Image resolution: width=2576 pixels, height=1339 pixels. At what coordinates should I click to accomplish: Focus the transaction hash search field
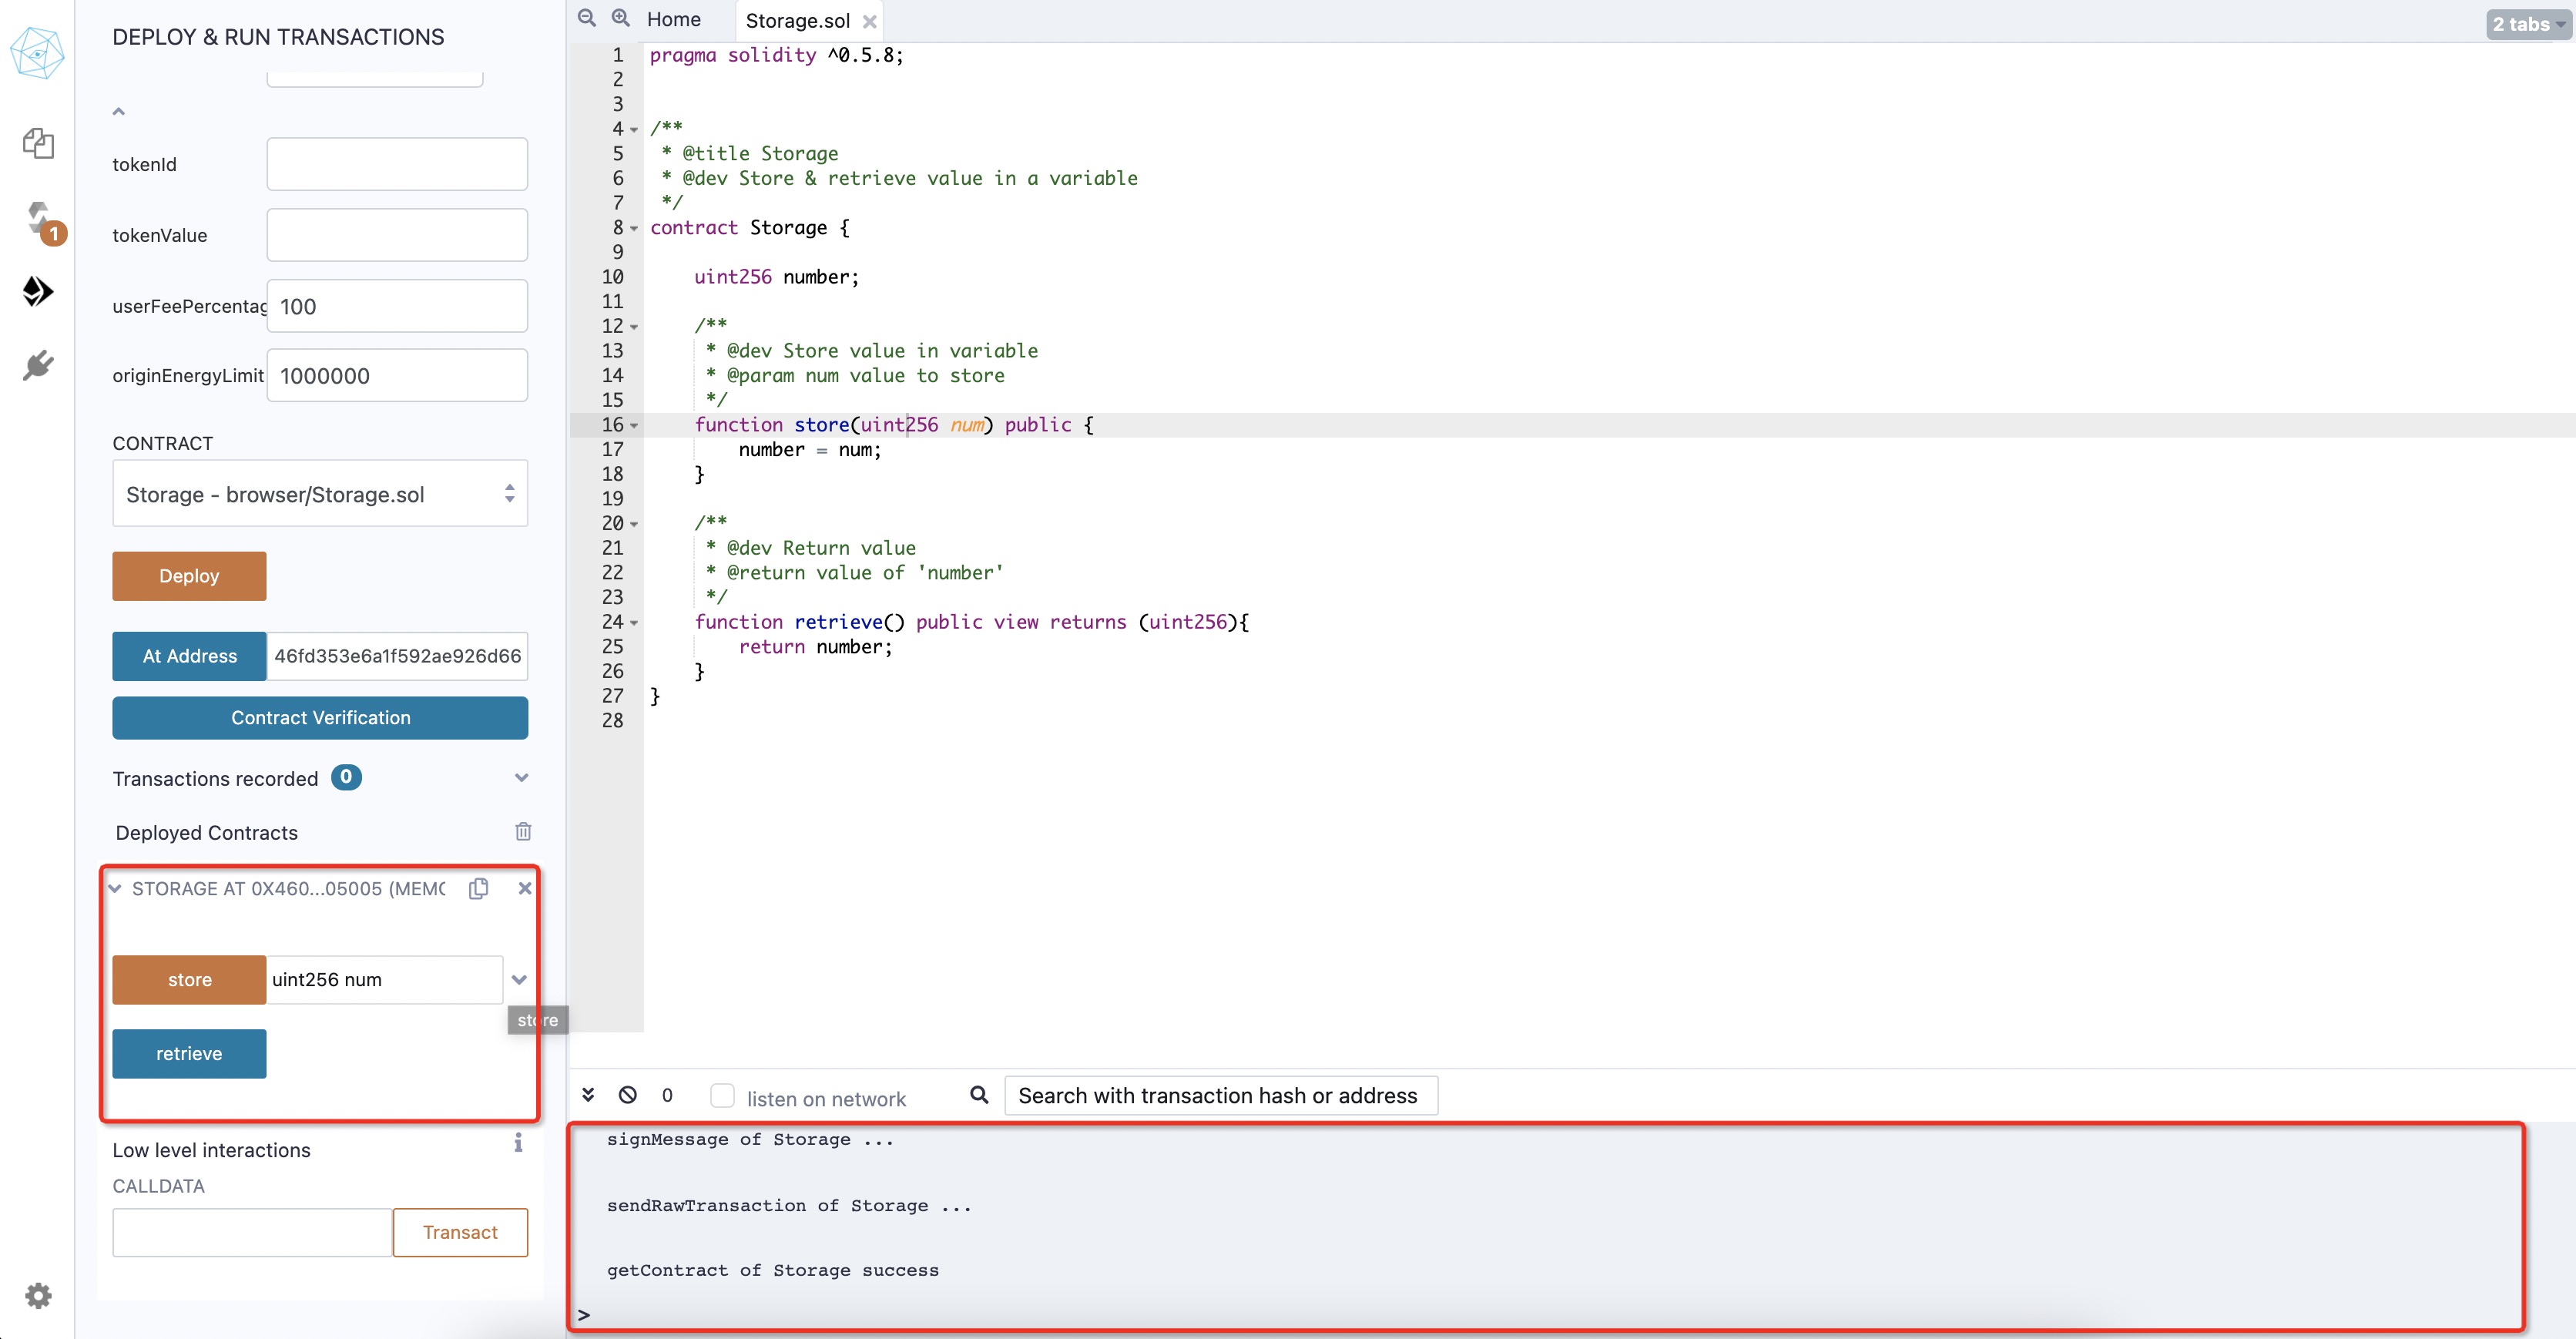tap(1220, 1096)
